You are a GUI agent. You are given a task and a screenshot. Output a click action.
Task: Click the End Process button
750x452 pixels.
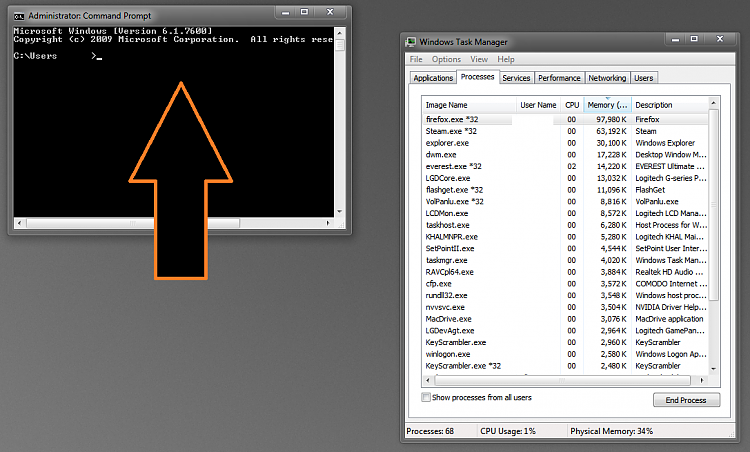click(686, 400)
